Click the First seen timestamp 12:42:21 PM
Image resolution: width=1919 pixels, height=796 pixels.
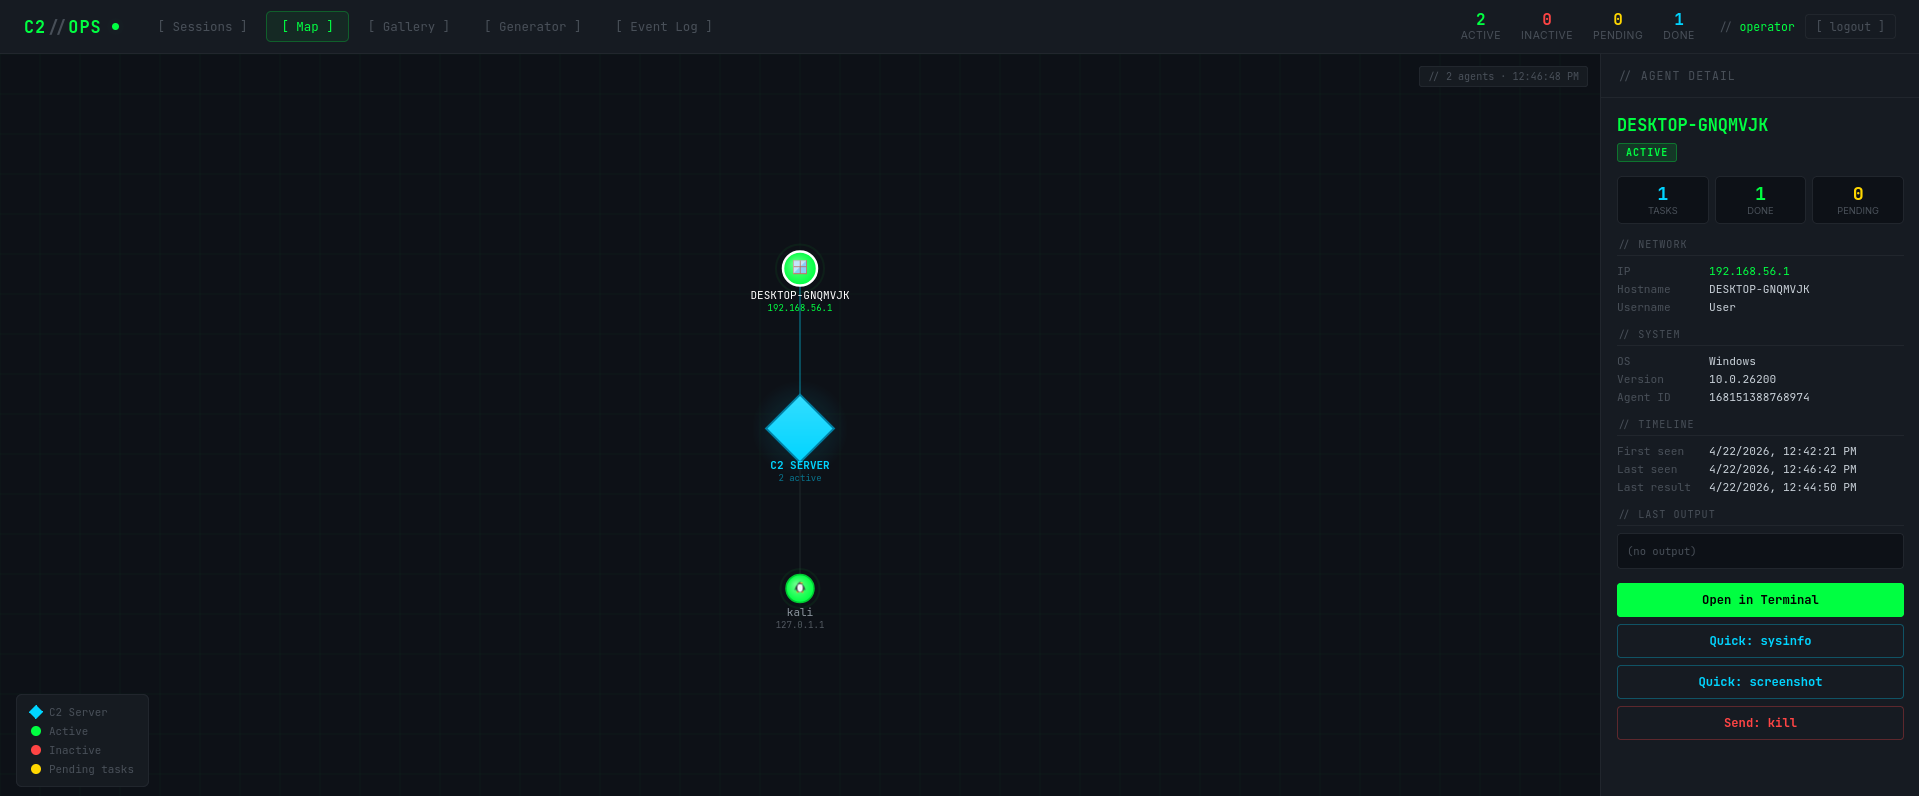pyautogui.click(x=1782, y=451)
